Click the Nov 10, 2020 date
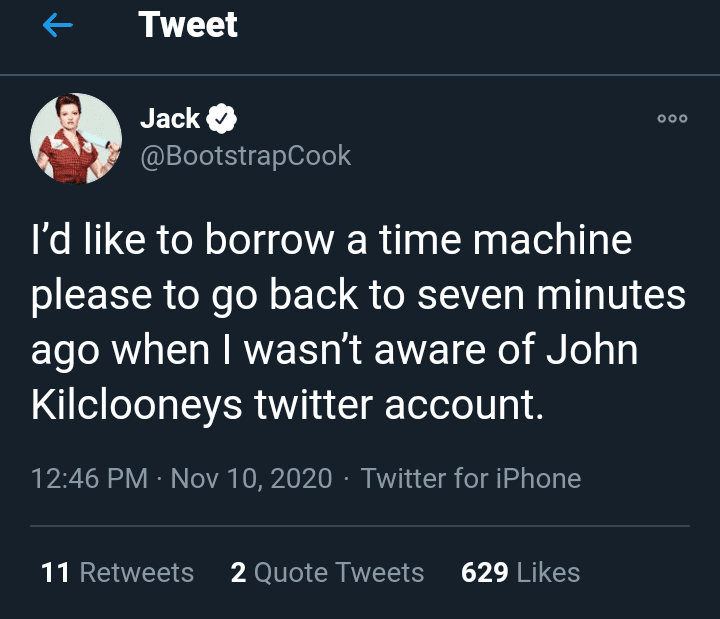The height and width of the screenshot is (619, 720). coord(252,478)
